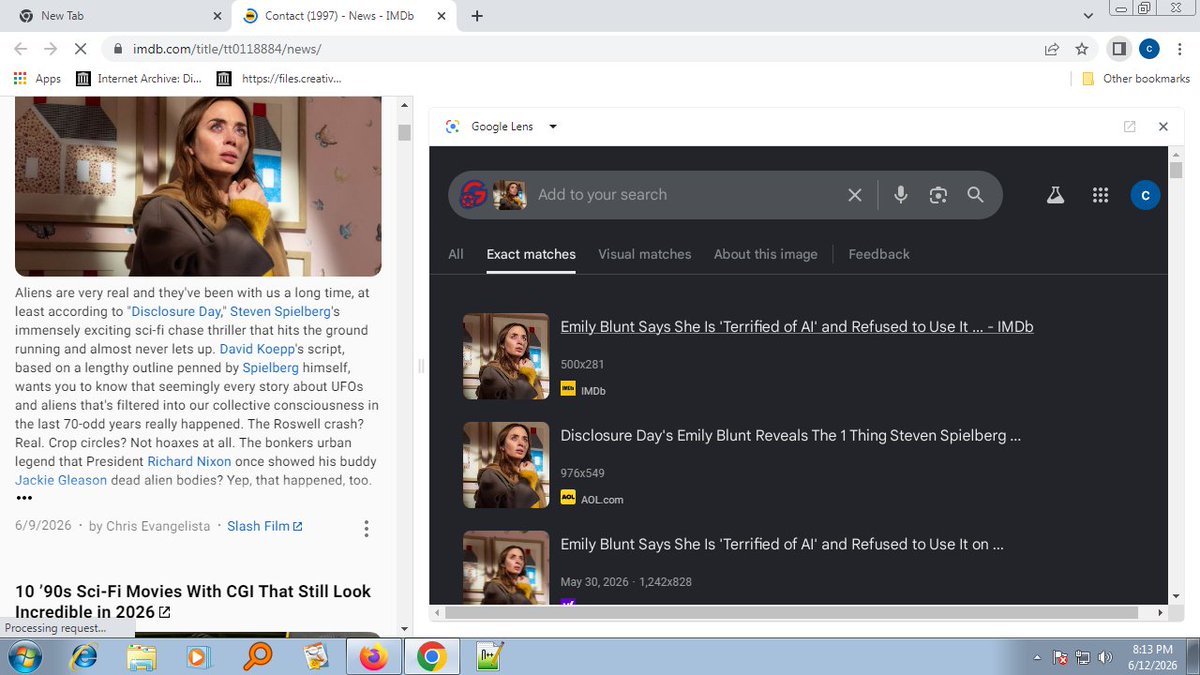Open the Google apps grid
Screen dimensions: 1200x675
(1101, 195)
